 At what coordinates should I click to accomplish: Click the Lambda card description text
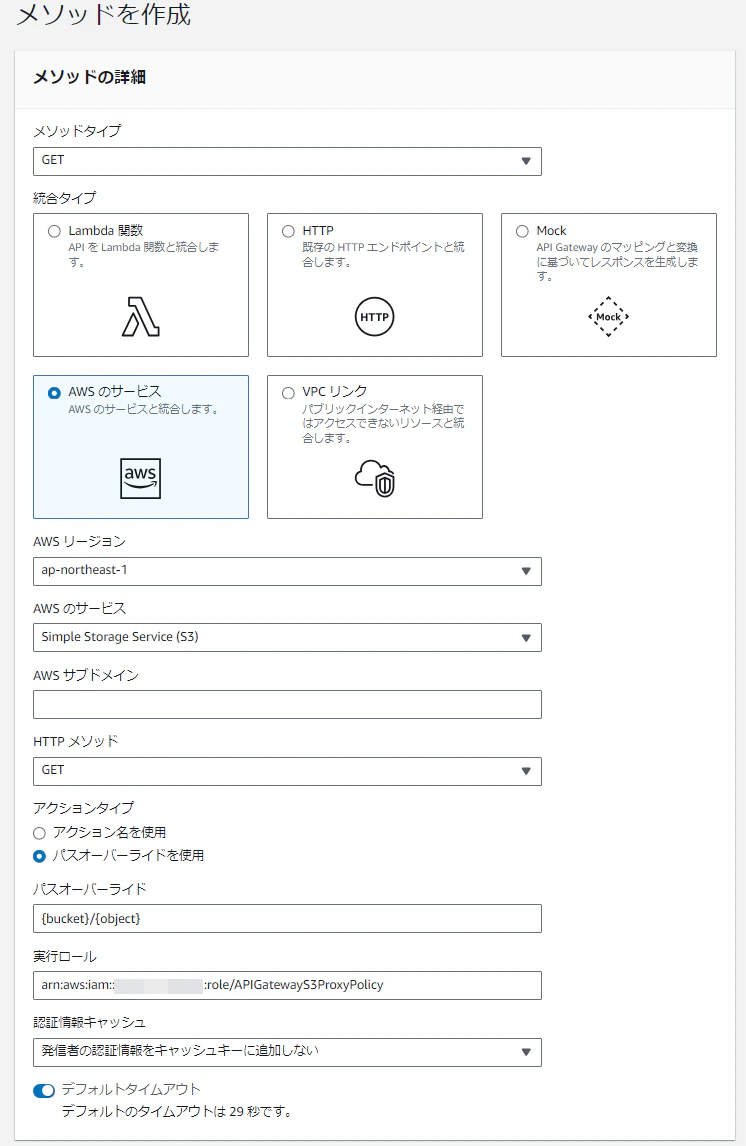coord(143,254)
